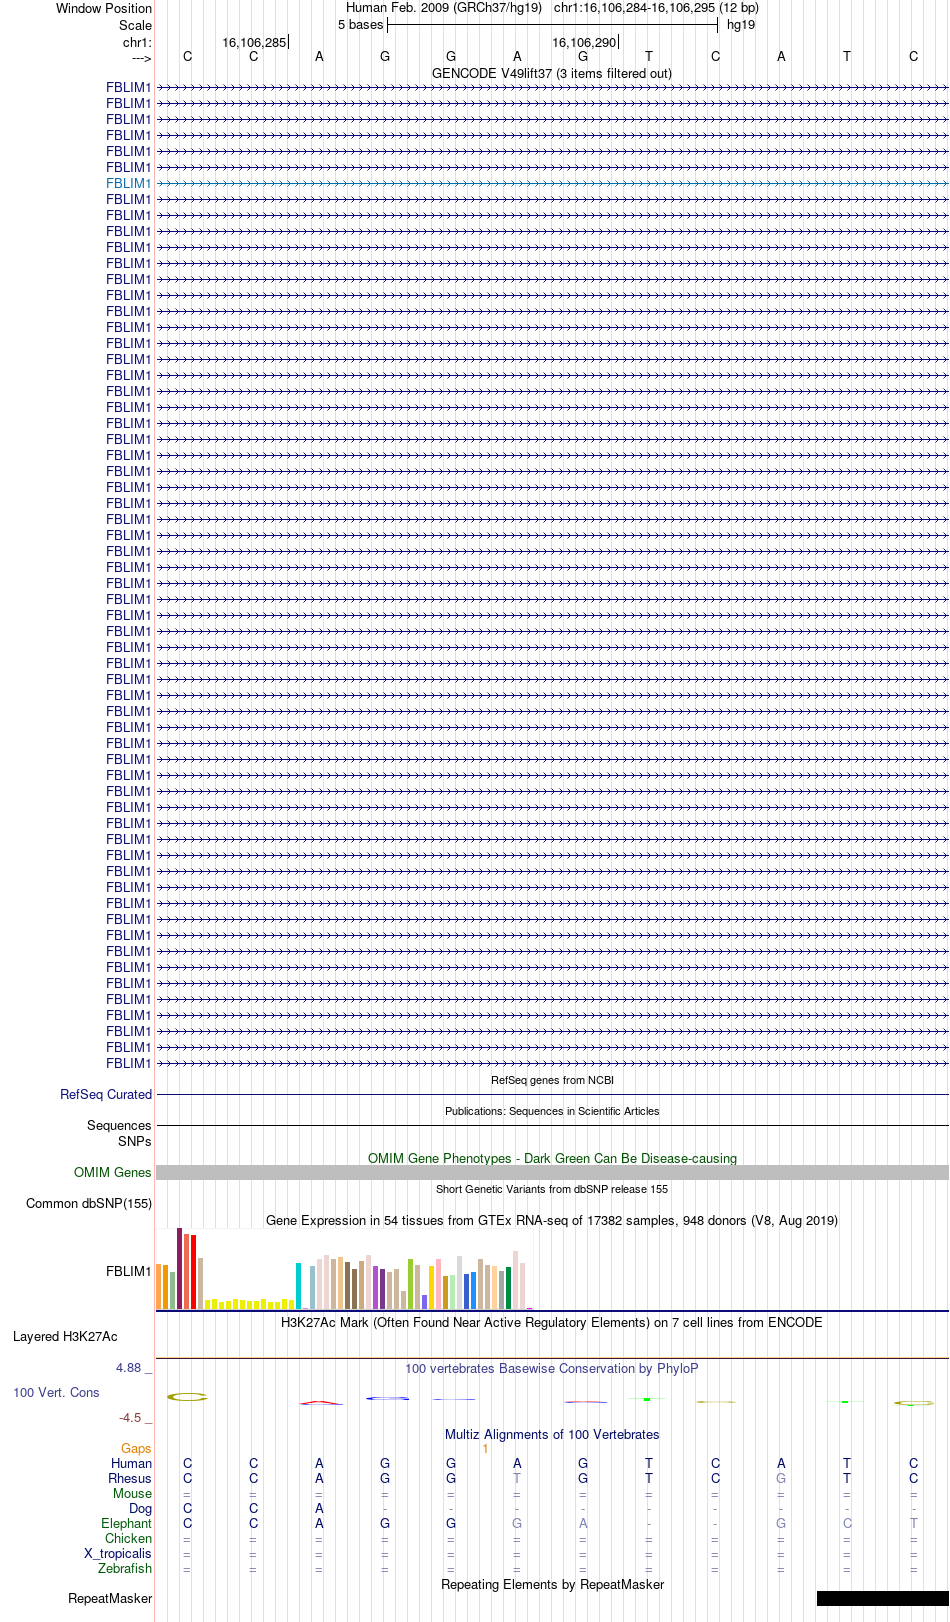Image resolution: width=950 pixels, height=1622 pixels.
Task: Click the GTEx FBLIM1 expression bar chart
Action: coord(344,1269)
